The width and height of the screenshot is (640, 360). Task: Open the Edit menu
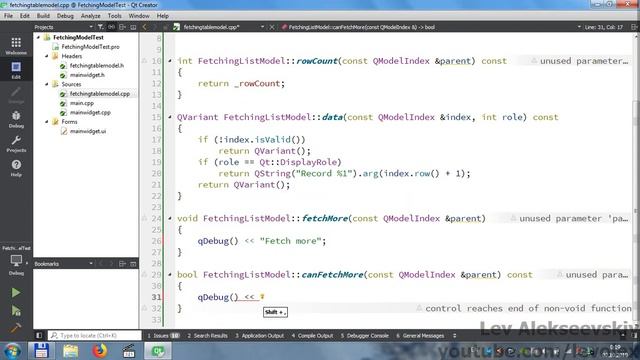point(24,16)
